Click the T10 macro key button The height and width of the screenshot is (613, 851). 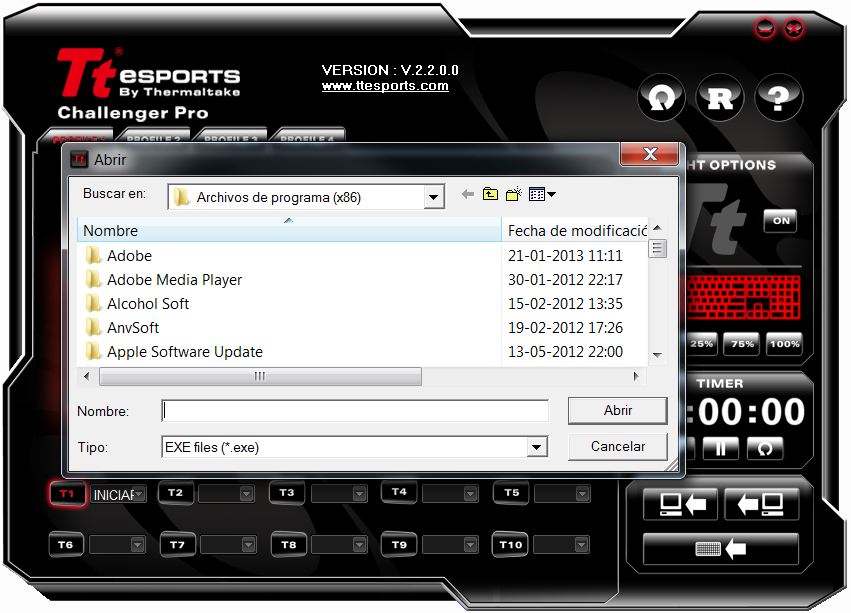tap(511, 545)
